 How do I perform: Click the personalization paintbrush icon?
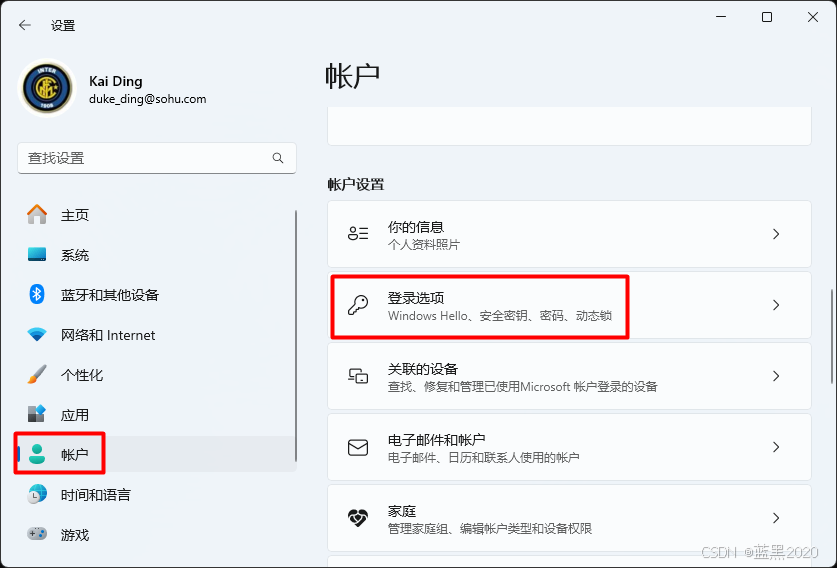[x=37, y=375]
